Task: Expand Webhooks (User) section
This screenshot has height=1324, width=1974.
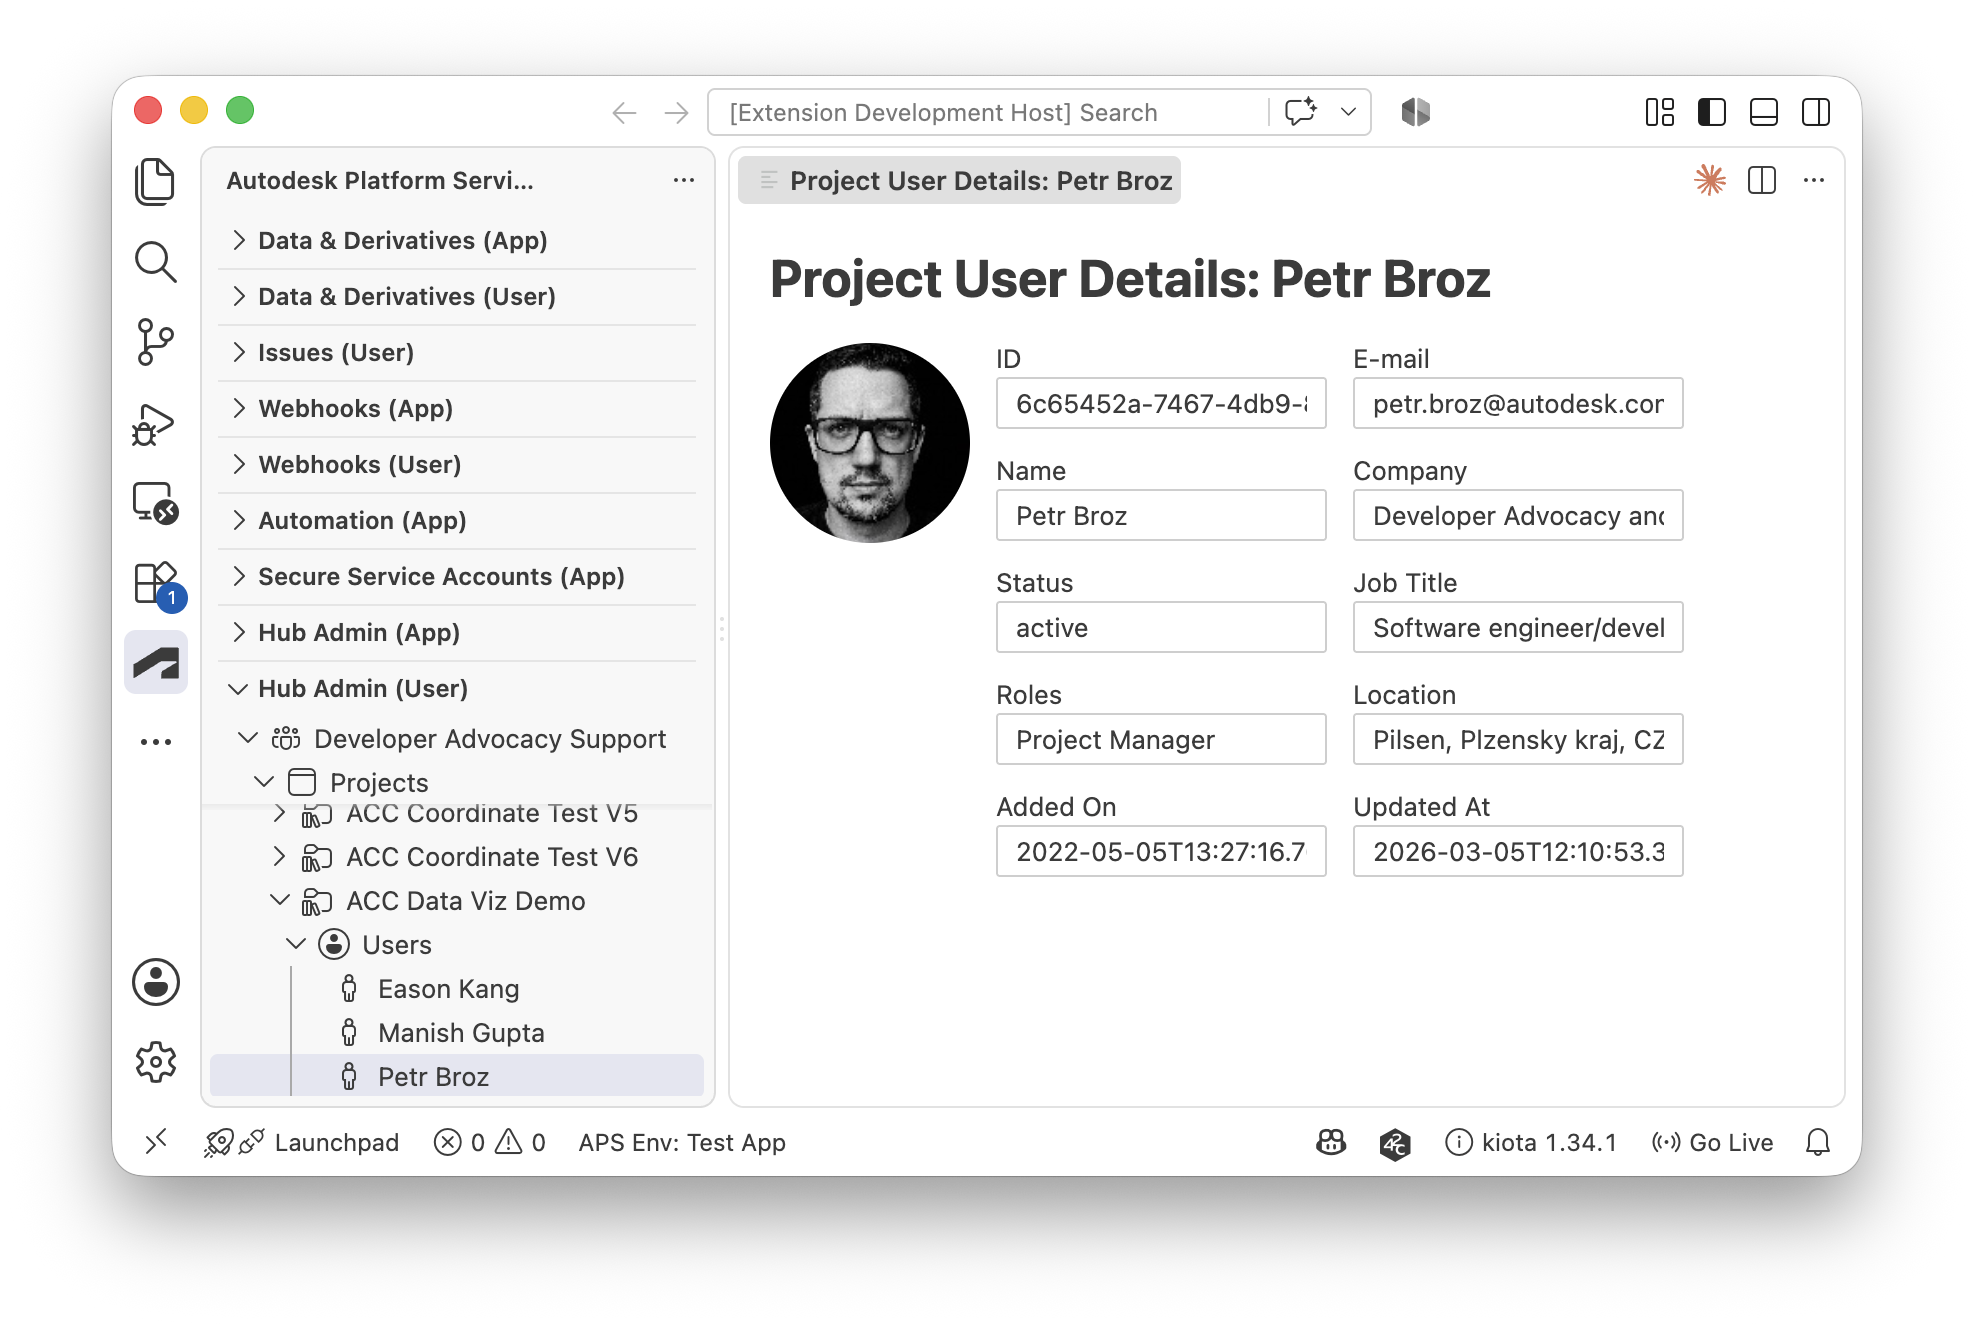Action: pos(457,464)
